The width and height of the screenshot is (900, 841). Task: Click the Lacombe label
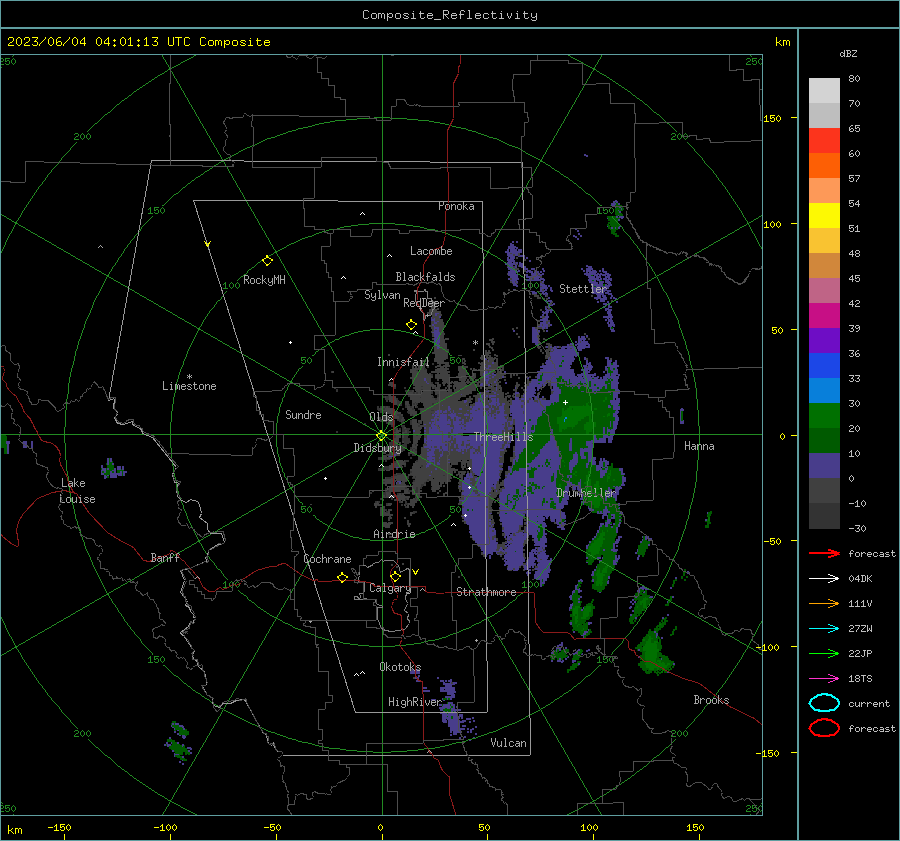[431, 251]
